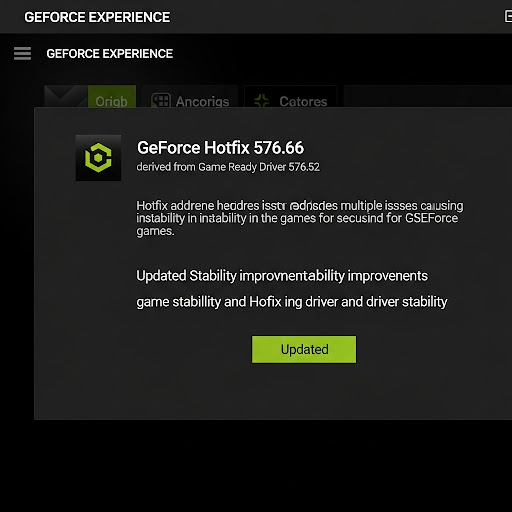Click the GeForce Hotfix 576.66 heading

[x=220, y=148]
